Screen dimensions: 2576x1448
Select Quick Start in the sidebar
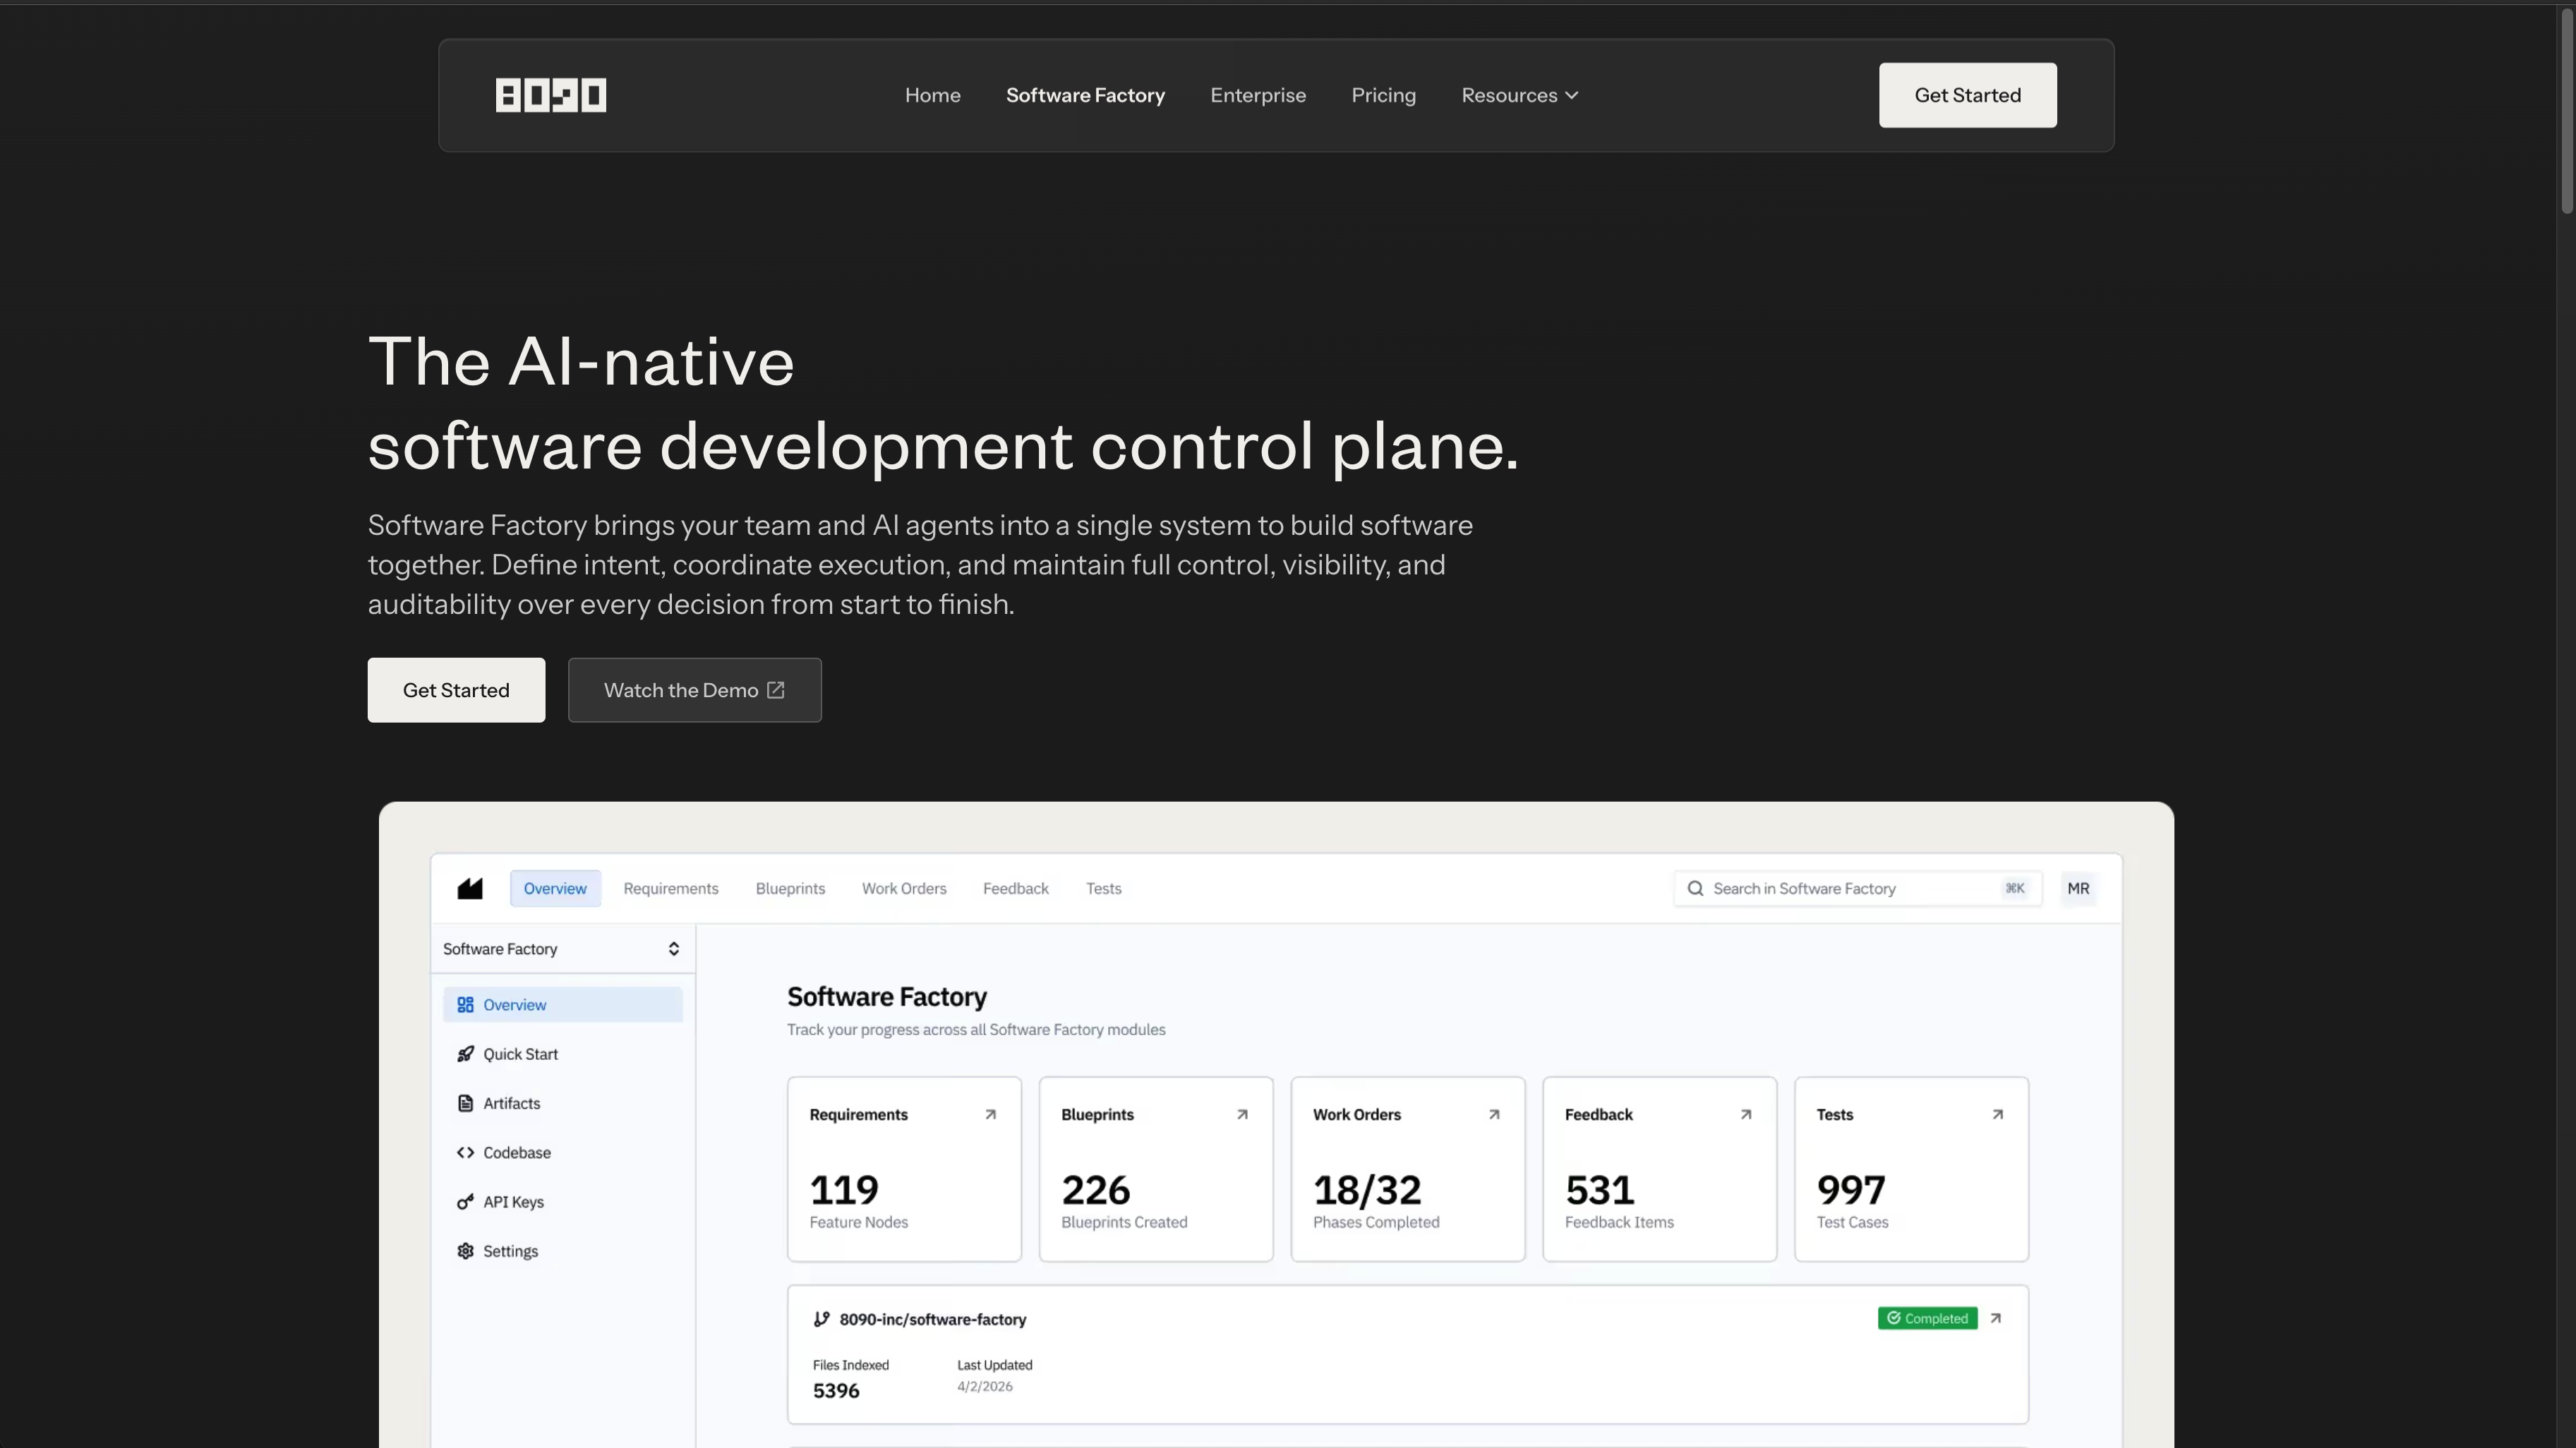point(562,1053)
